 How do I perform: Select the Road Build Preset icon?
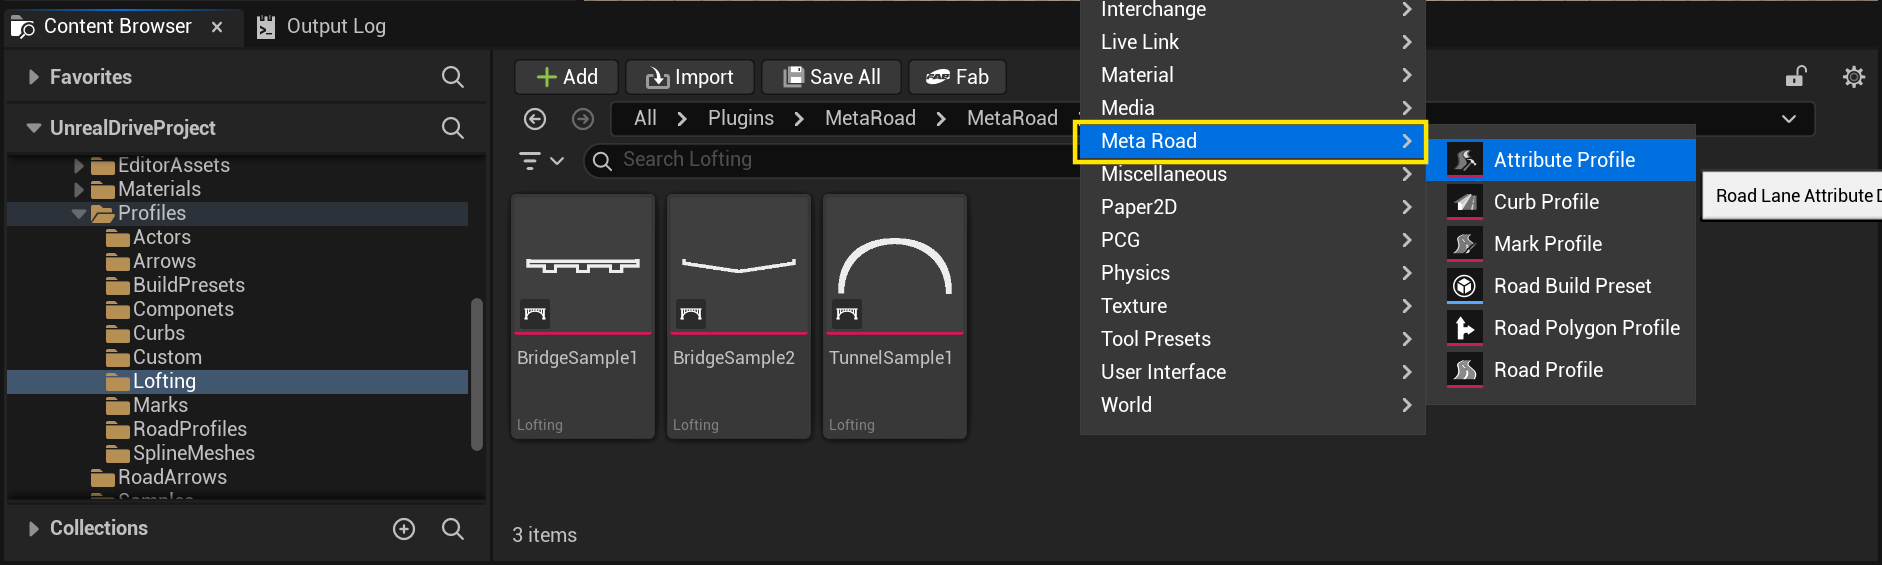(1465, 286)
